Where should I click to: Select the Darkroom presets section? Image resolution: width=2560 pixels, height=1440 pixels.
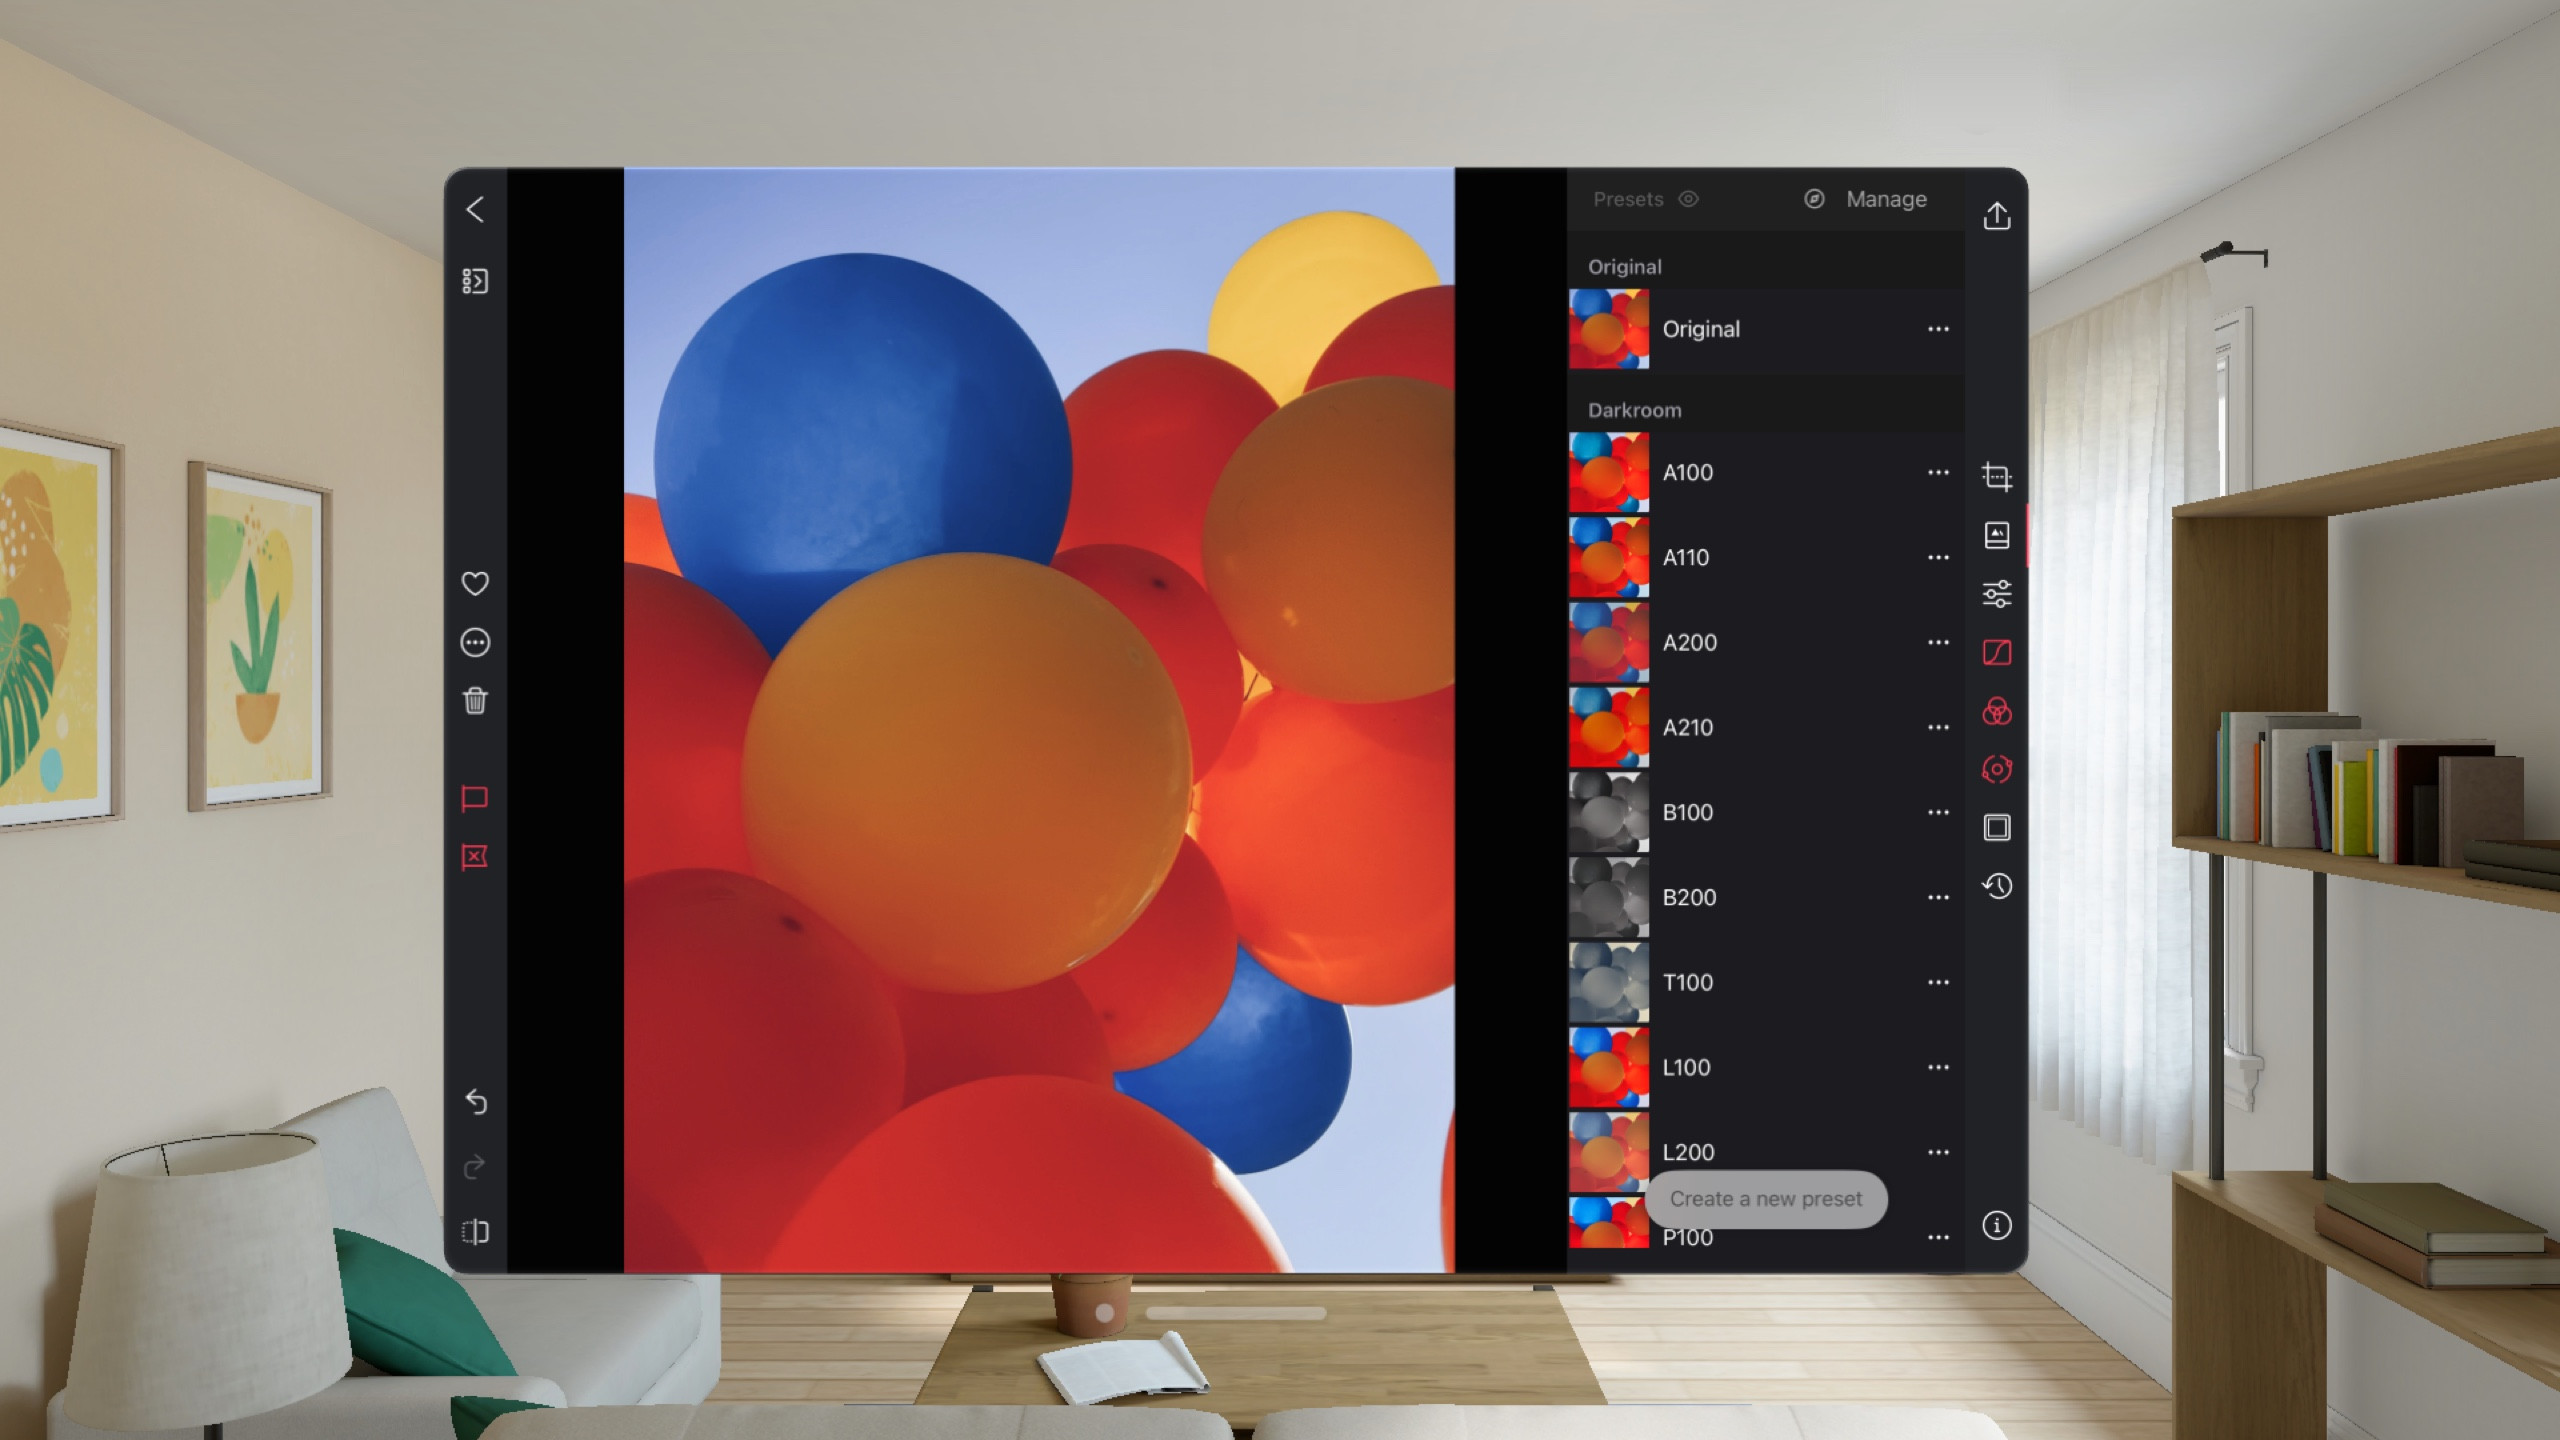click(x=1633, y=410)
